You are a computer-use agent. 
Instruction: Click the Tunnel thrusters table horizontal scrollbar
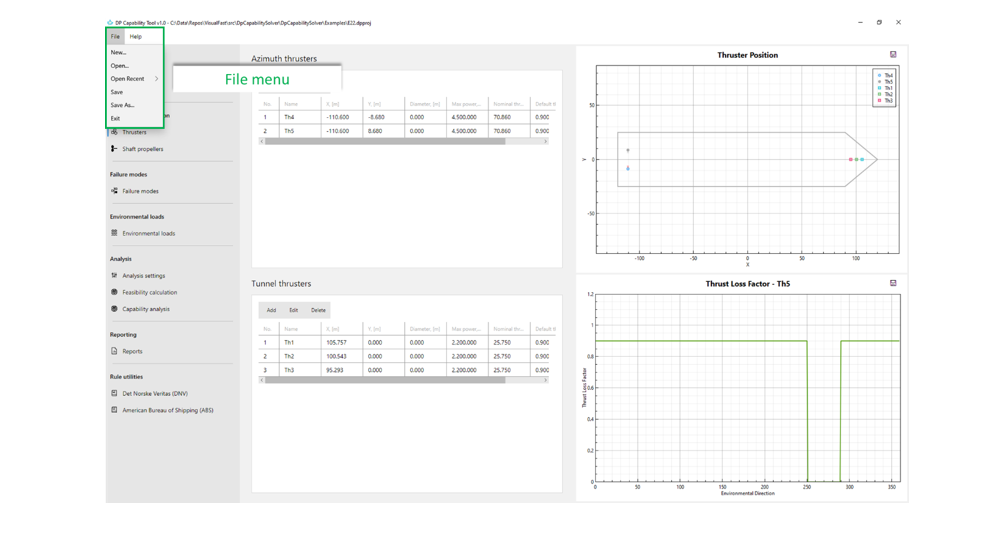tap(385, 380)
